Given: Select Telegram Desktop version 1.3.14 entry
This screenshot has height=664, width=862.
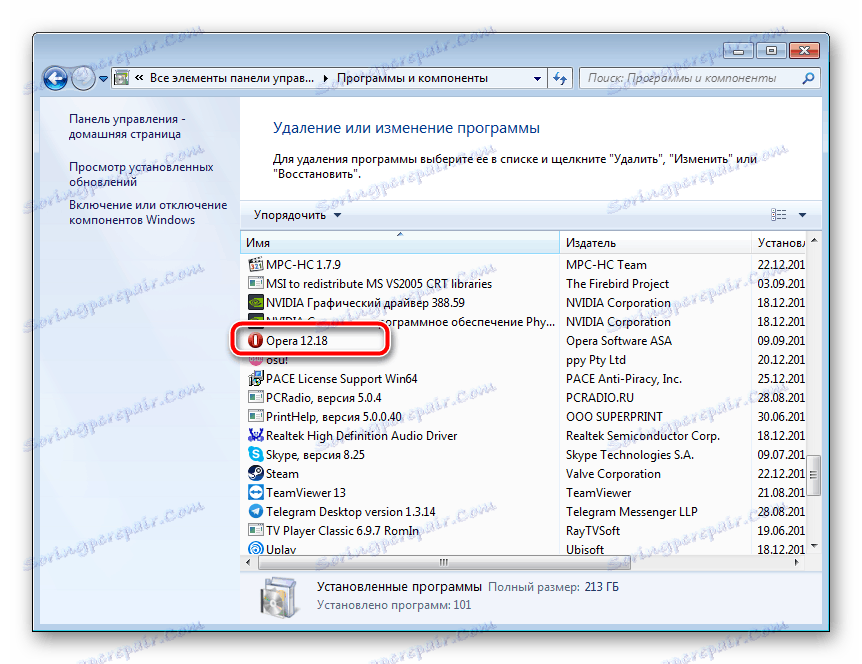Looking at the screenshot, I should point(351,512).
